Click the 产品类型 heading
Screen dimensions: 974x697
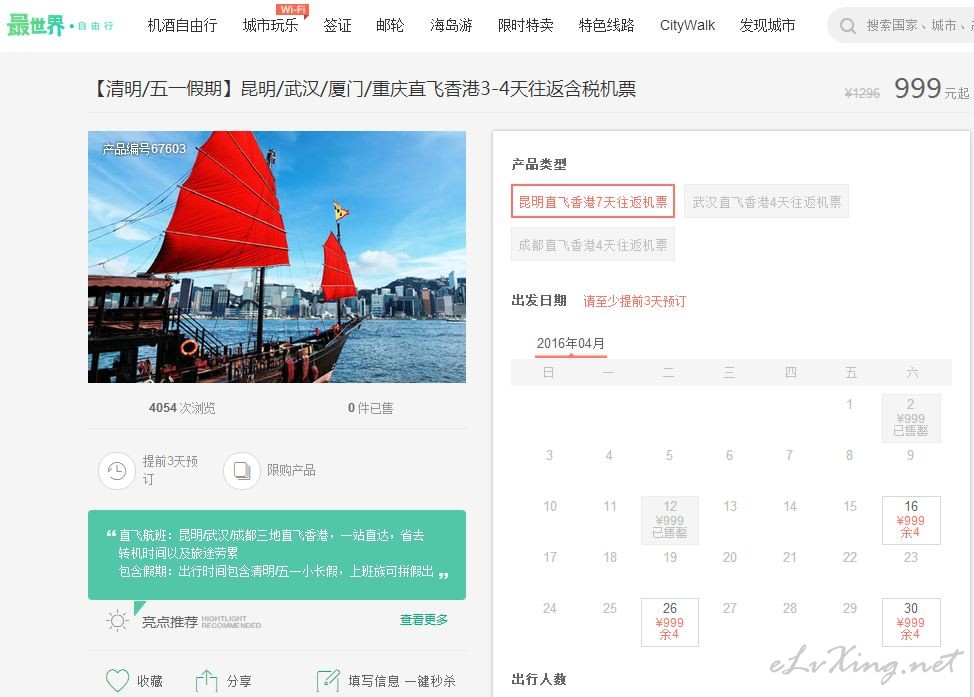539,164
